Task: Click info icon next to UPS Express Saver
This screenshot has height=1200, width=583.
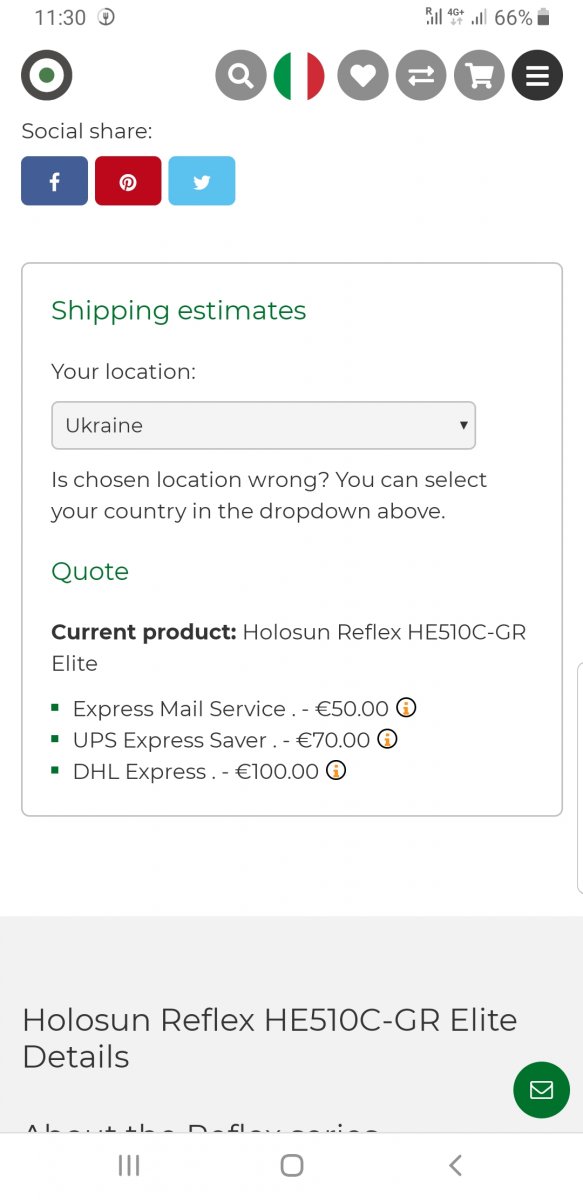Action: pos(388,739)
